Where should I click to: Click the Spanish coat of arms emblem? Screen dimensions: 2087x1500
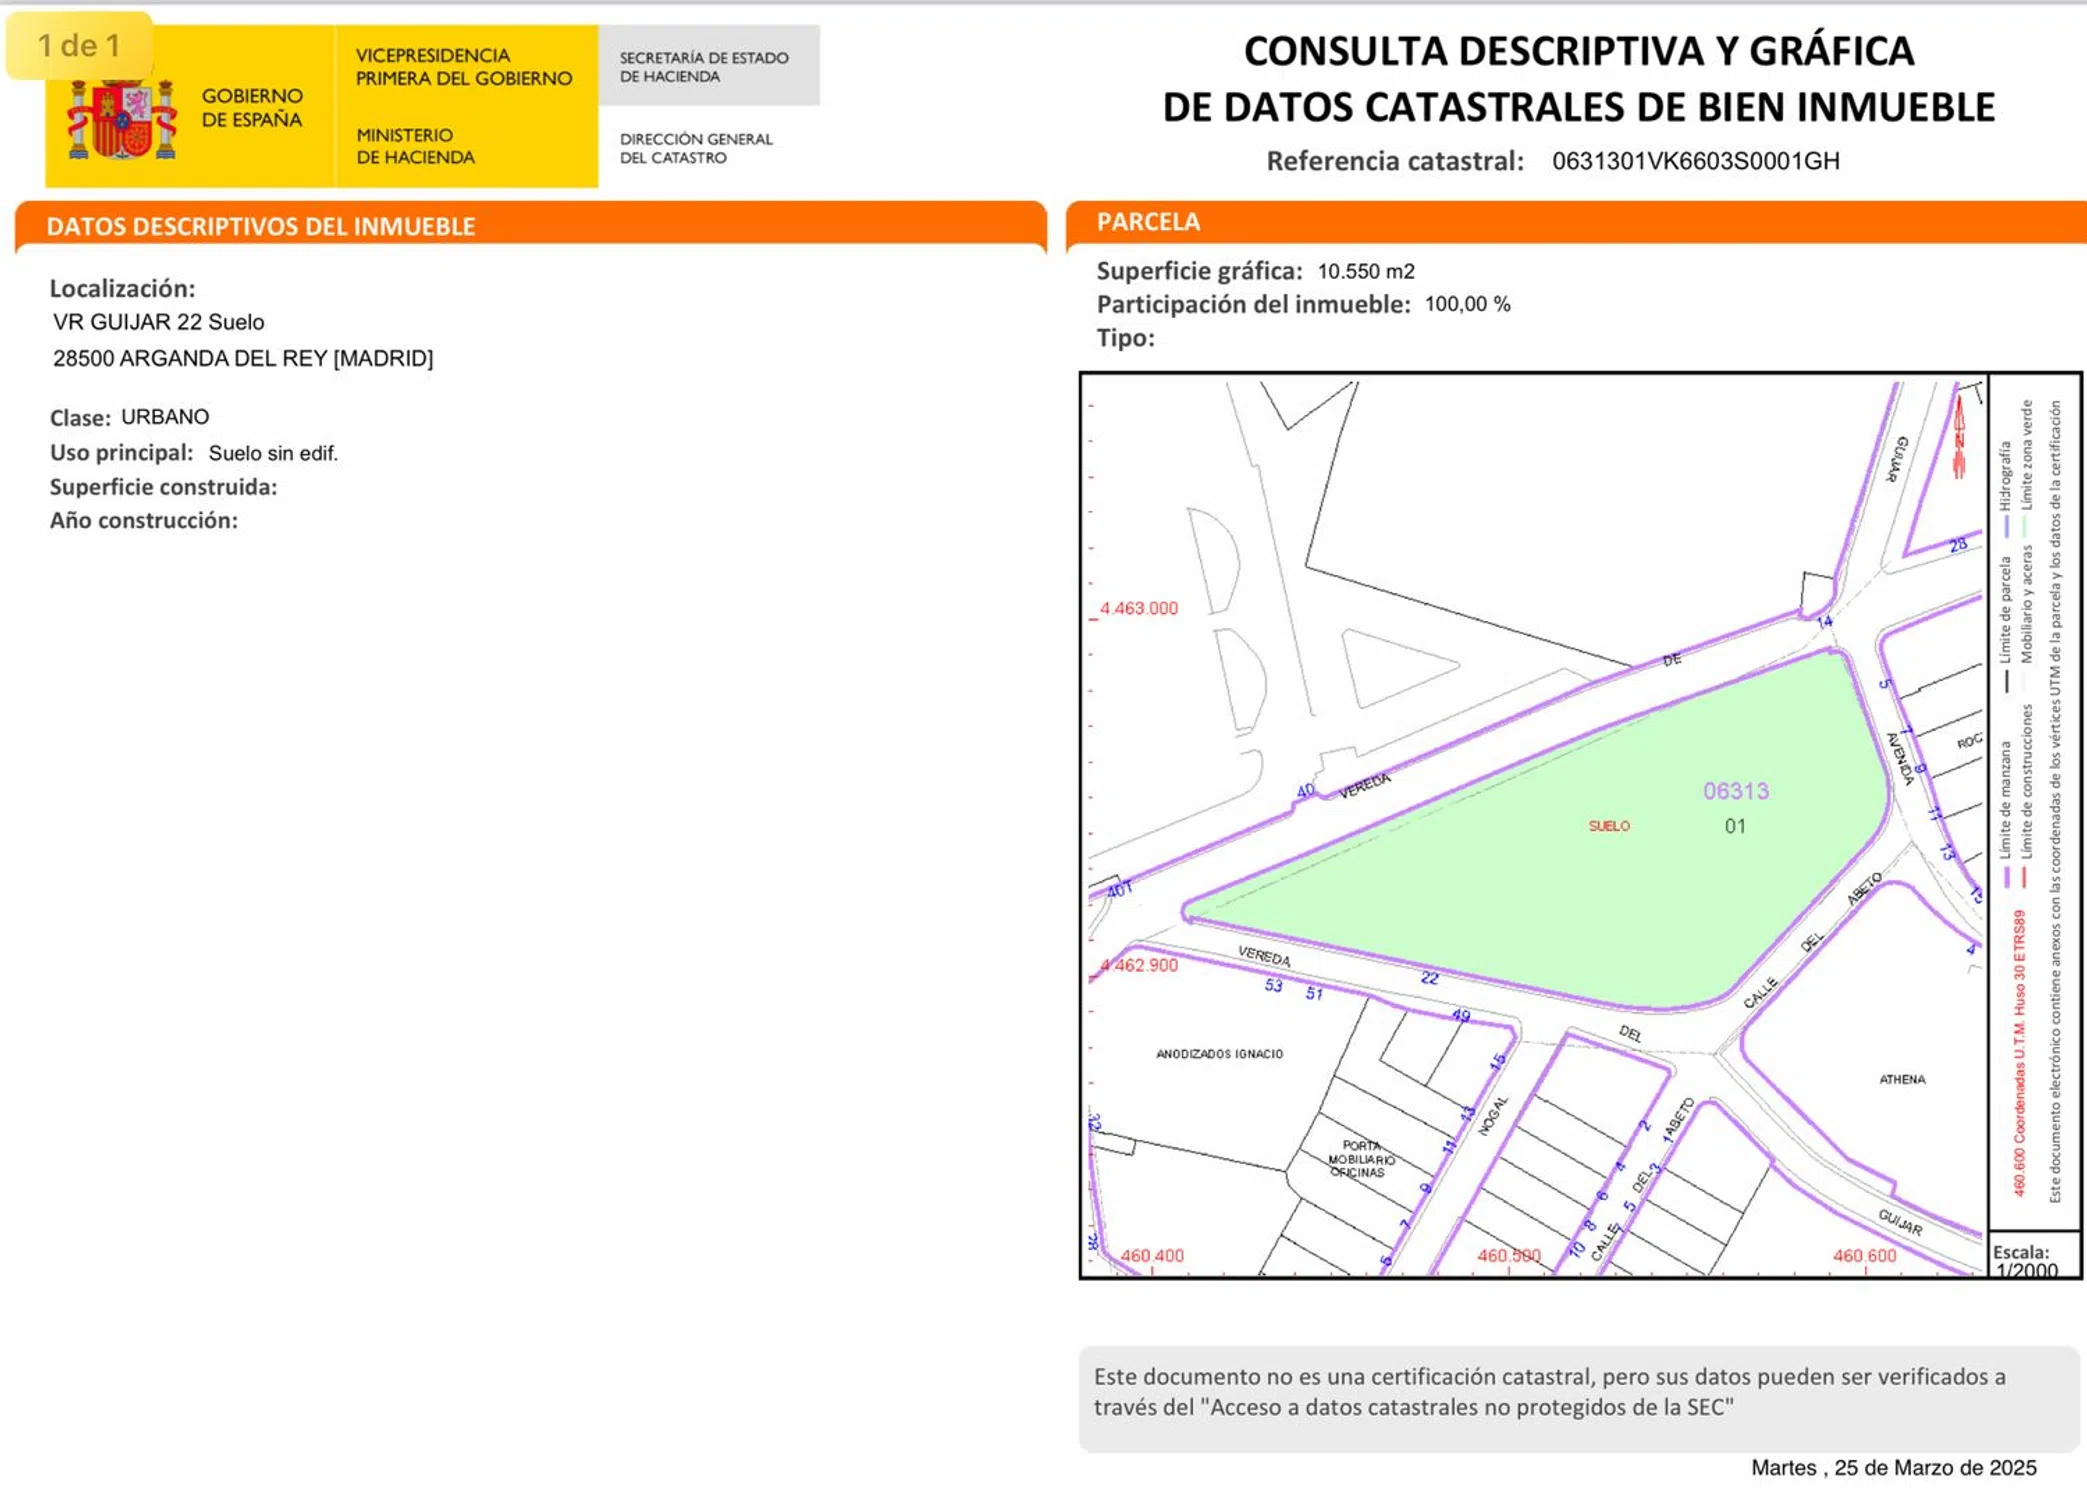(x=121, y=120)
